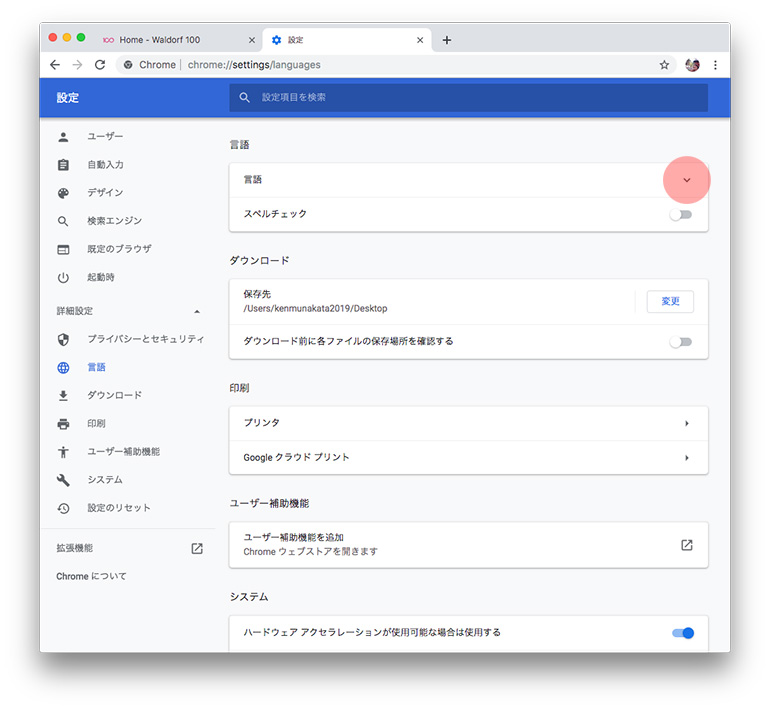770x709 pixels.
Task: Open the Chrome three-dot menu
Action: pos(715,65)
